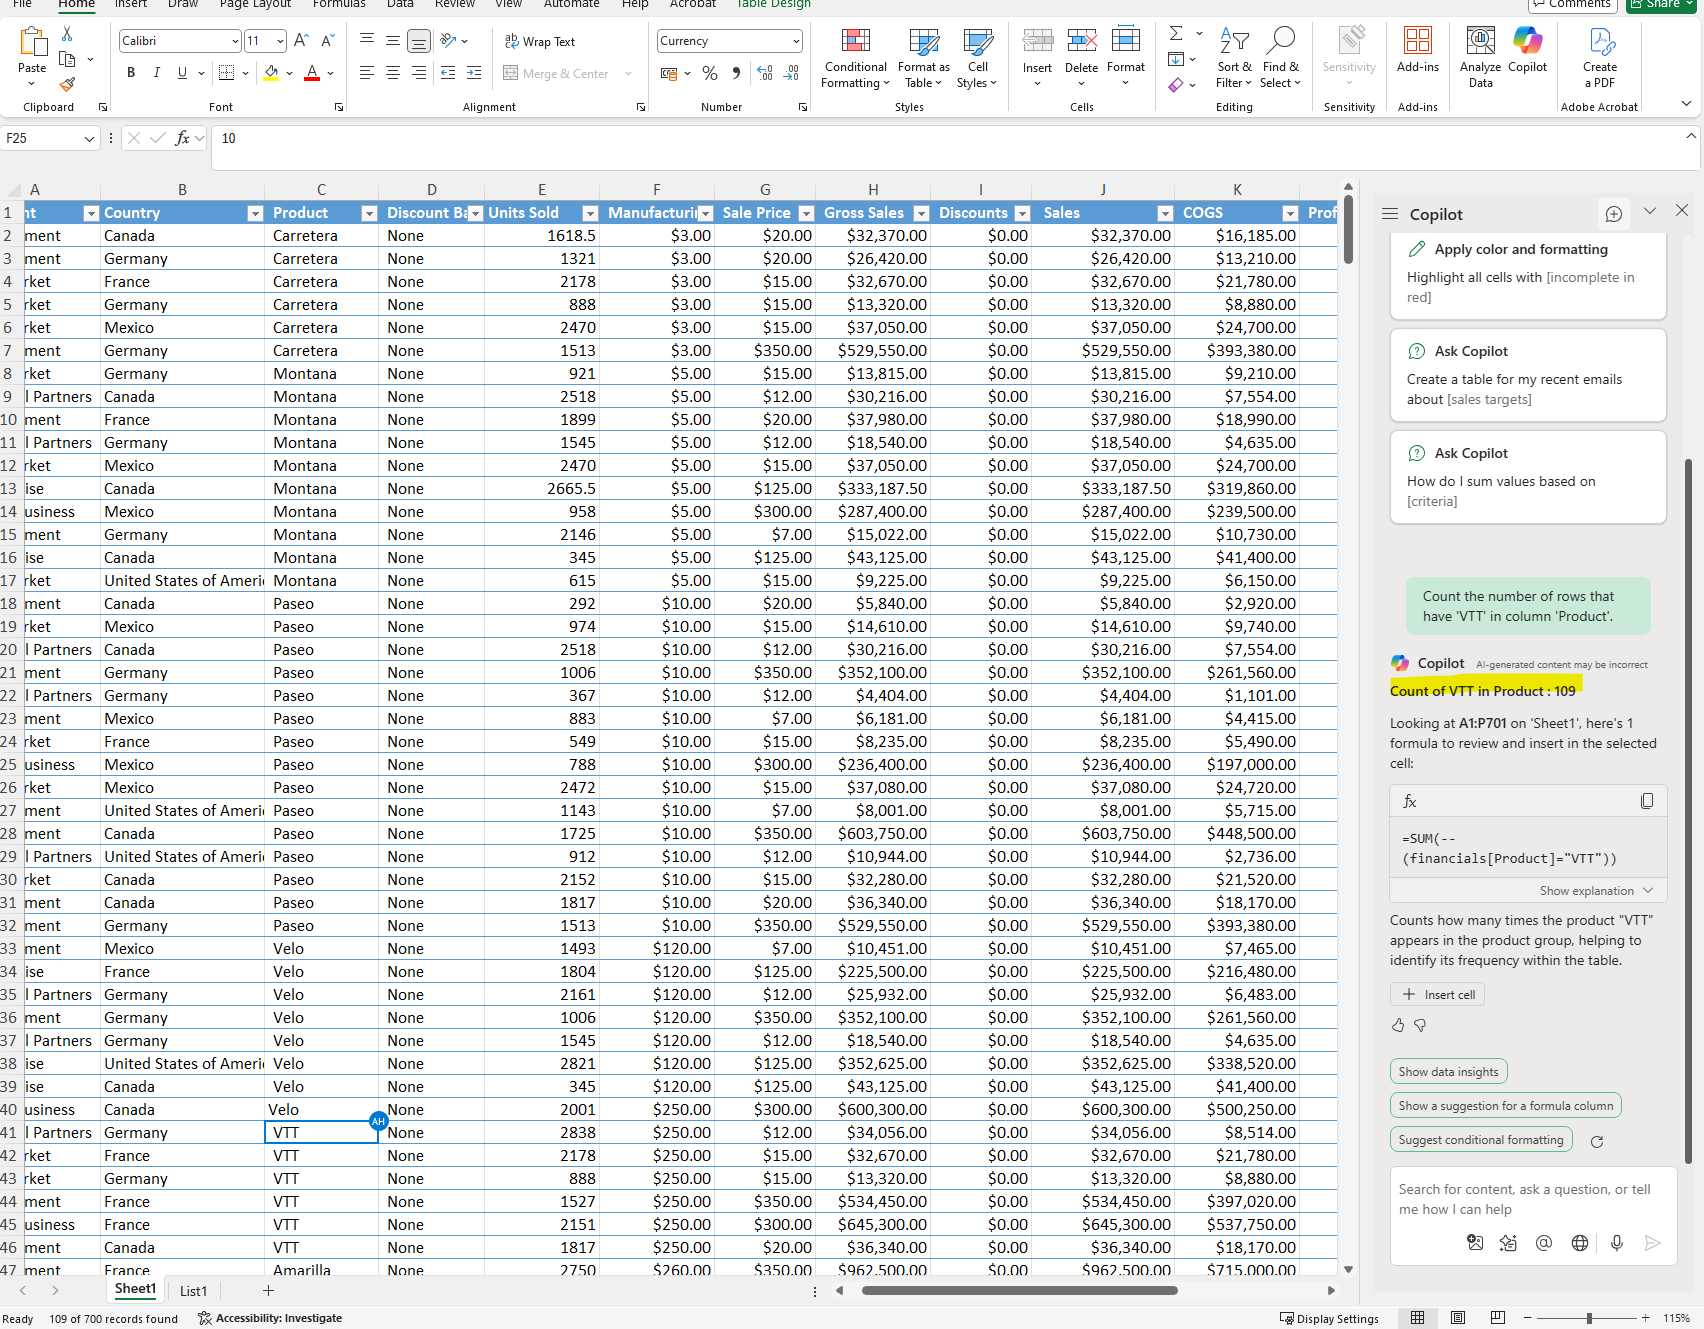1704x1329 pixels.
Task: Click the Copilot message input field
Action: click(x=1525, y=1199)
